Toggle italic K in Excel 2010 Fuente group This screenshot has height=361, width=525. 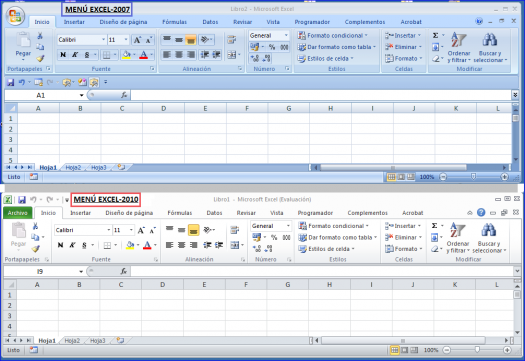72,245
